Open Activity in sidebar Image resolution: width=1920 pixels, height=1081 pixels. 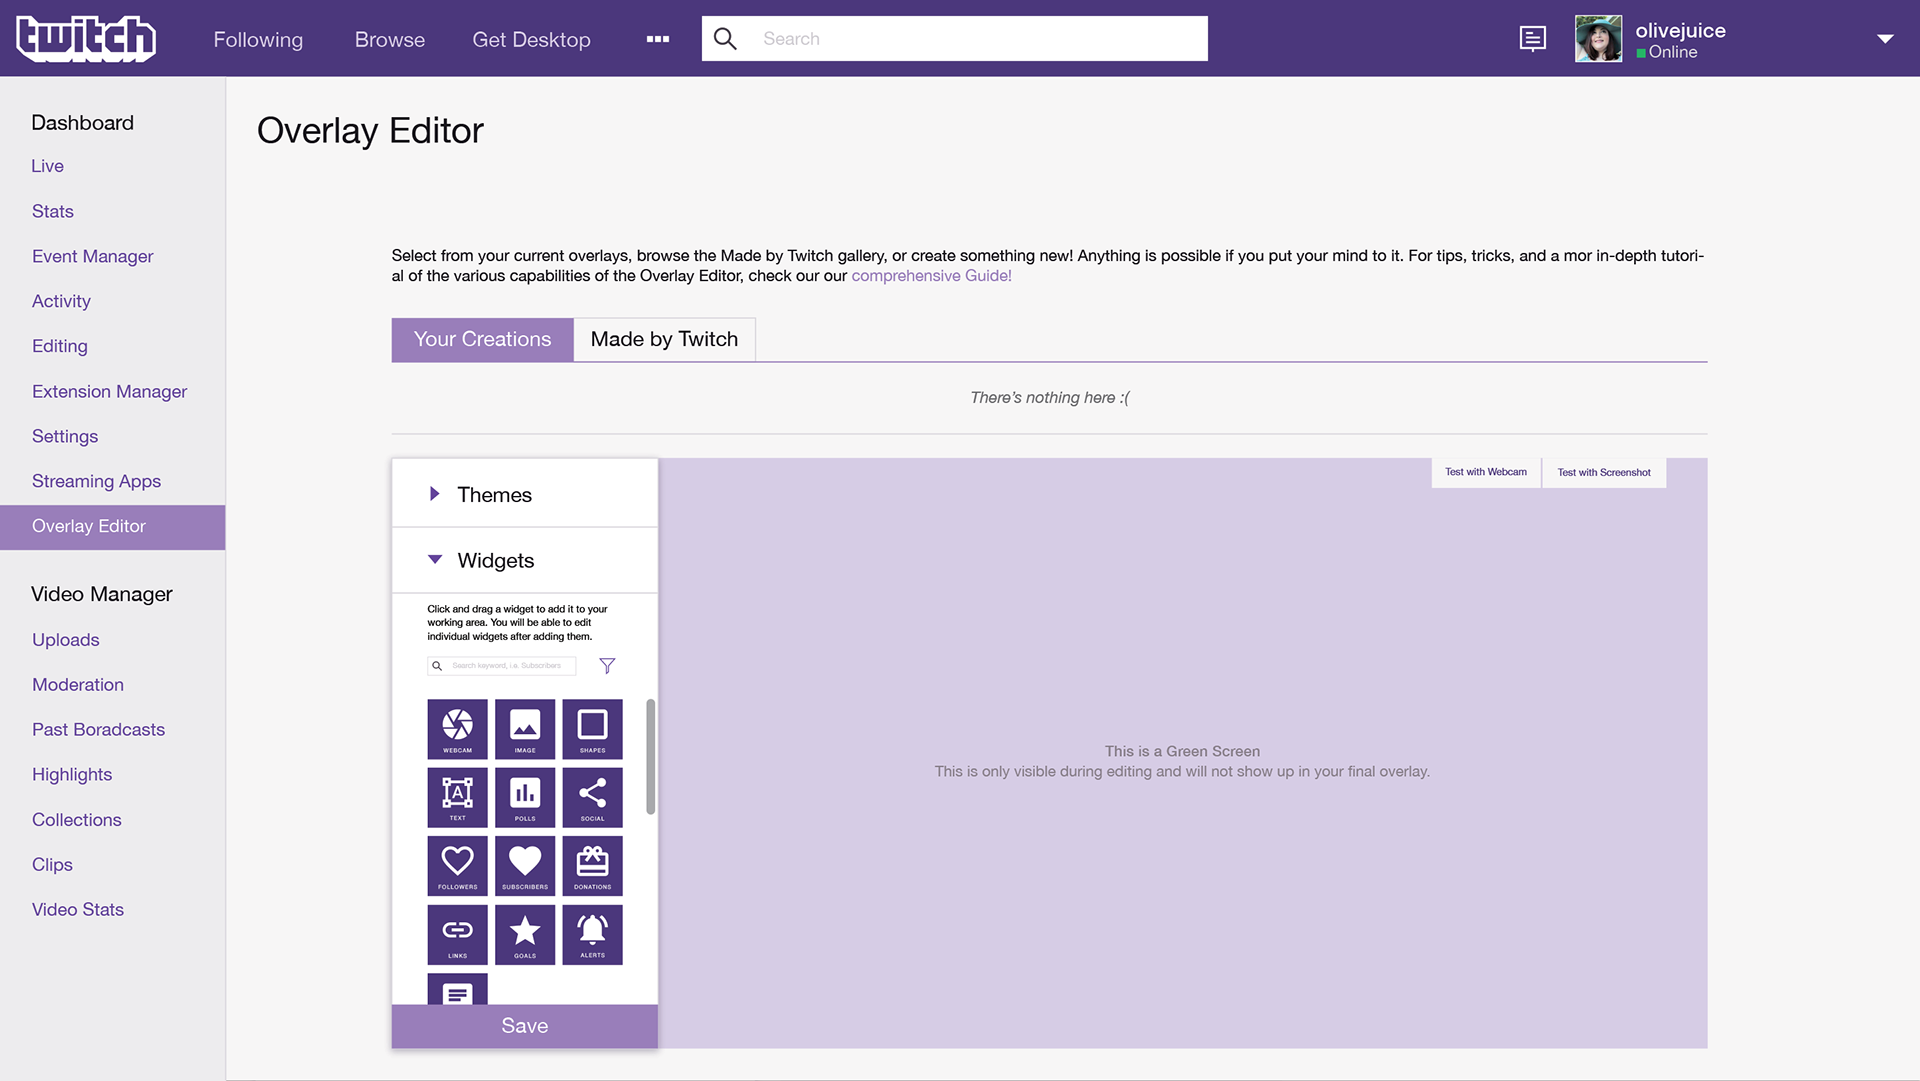click(61, 301)
